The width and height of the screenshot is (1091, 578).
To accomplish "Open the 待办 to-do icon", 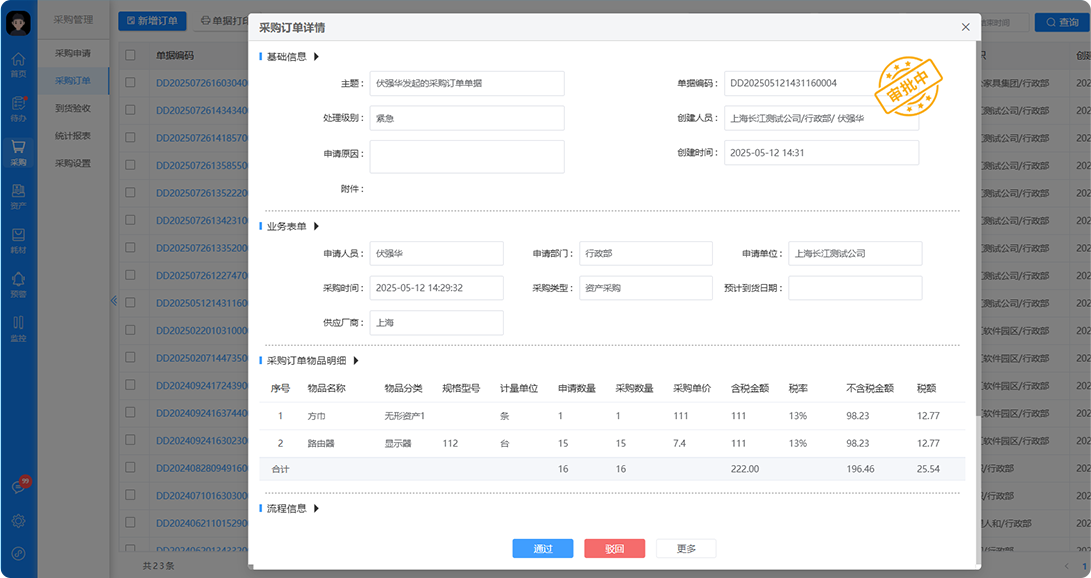I will 18,106.
